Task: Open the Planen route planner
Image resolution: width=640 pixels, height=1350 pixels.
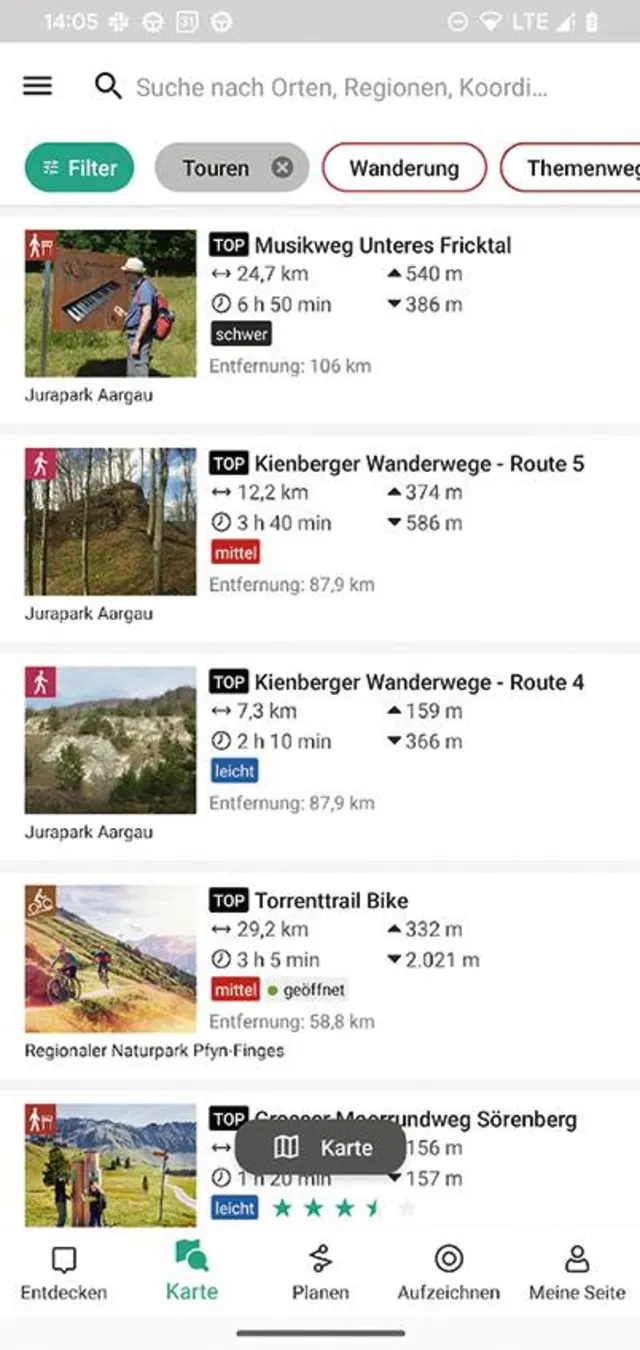Action: [320, 1272]
